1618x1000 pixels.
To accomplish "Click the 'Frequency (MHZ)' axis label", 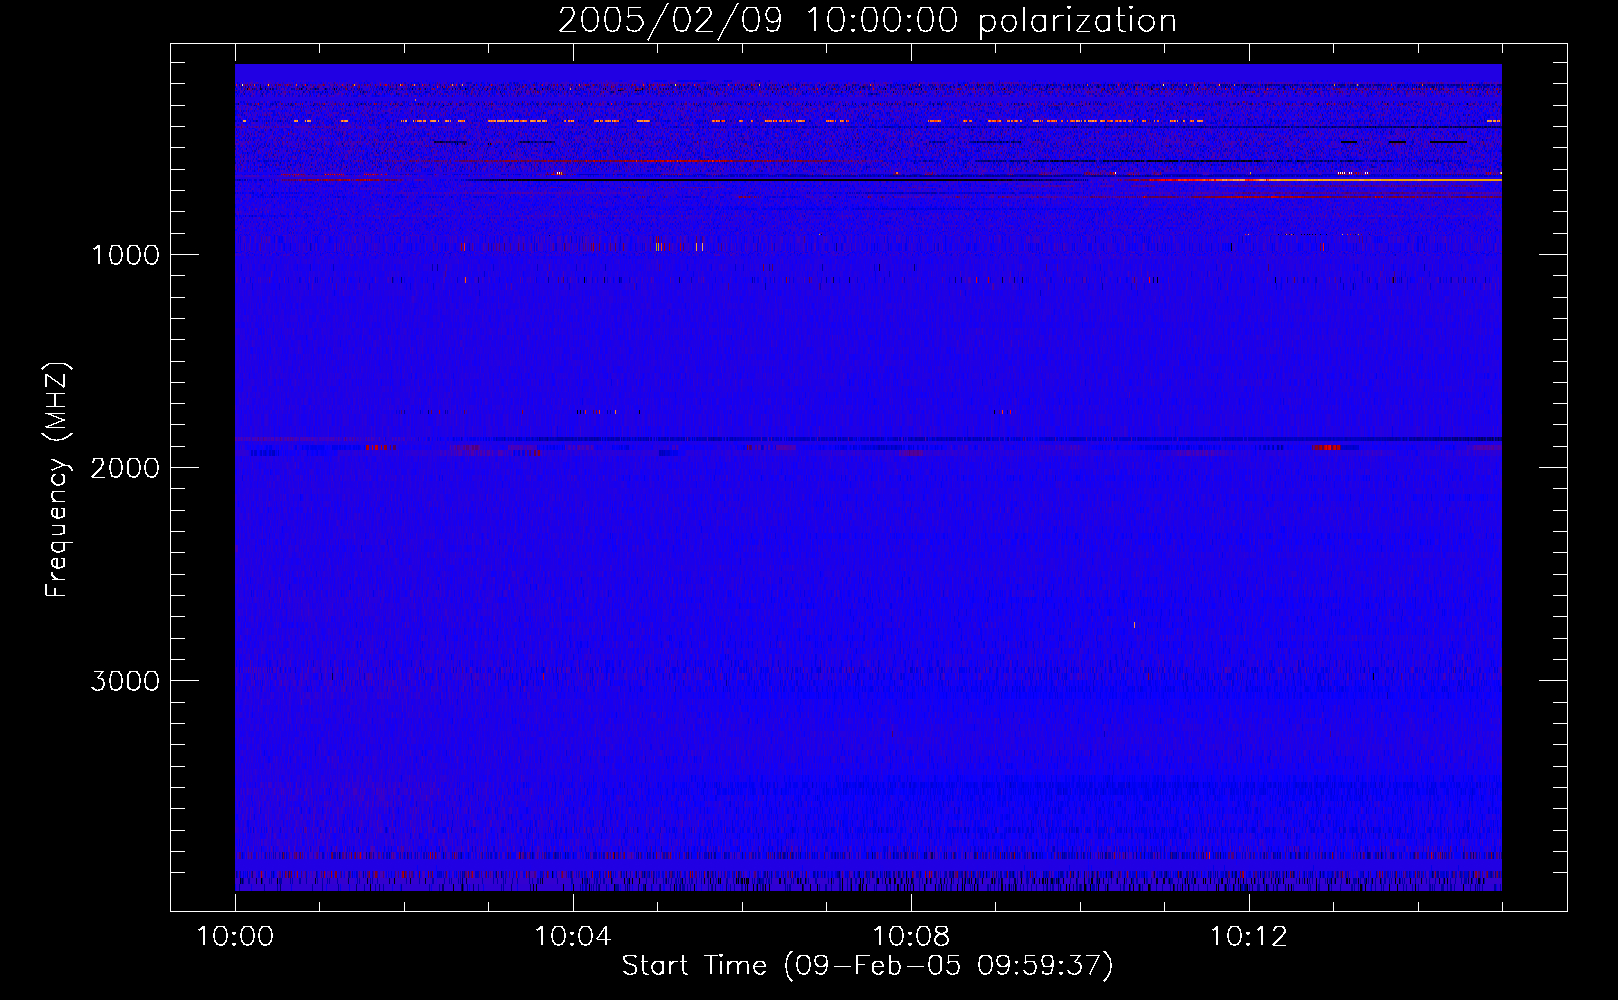I will click(x=57, y=480).
